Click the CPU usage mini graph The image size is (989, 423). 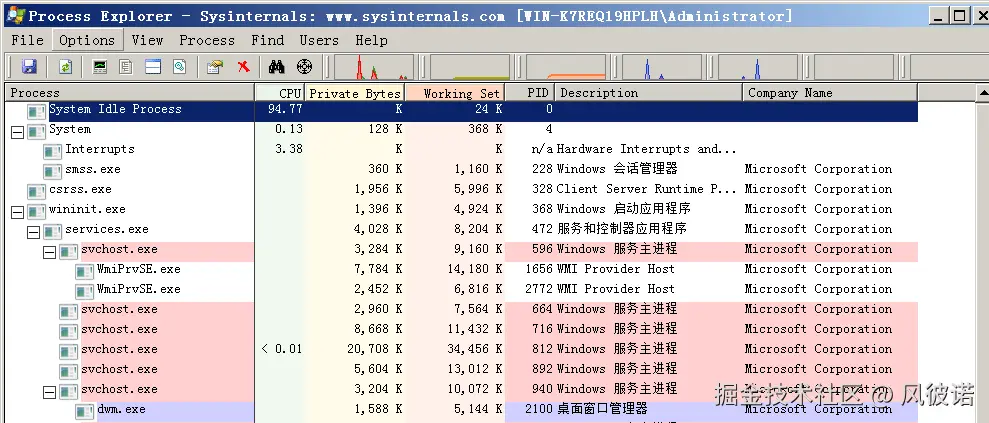pyautogui.click(x=373, y=67)
